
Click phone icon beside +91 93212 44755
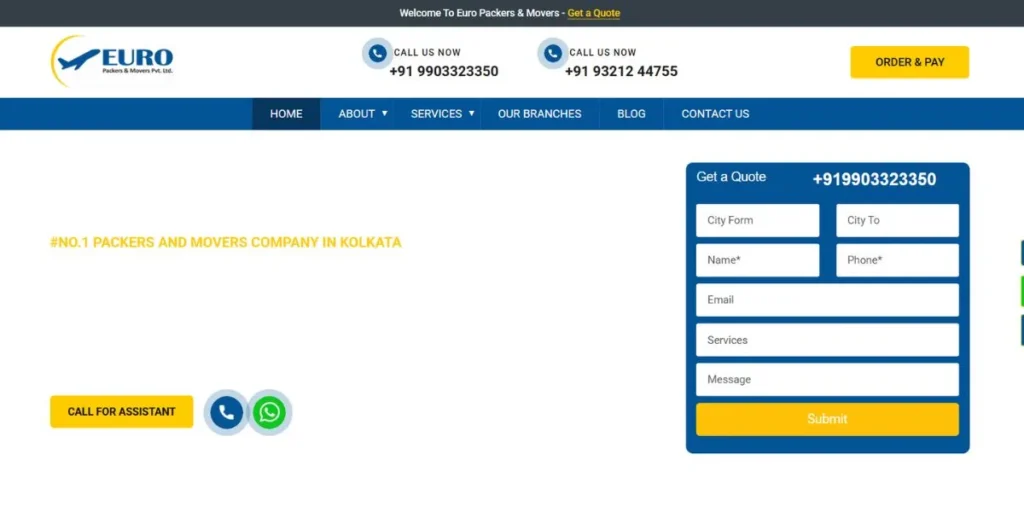coord(553,53)
